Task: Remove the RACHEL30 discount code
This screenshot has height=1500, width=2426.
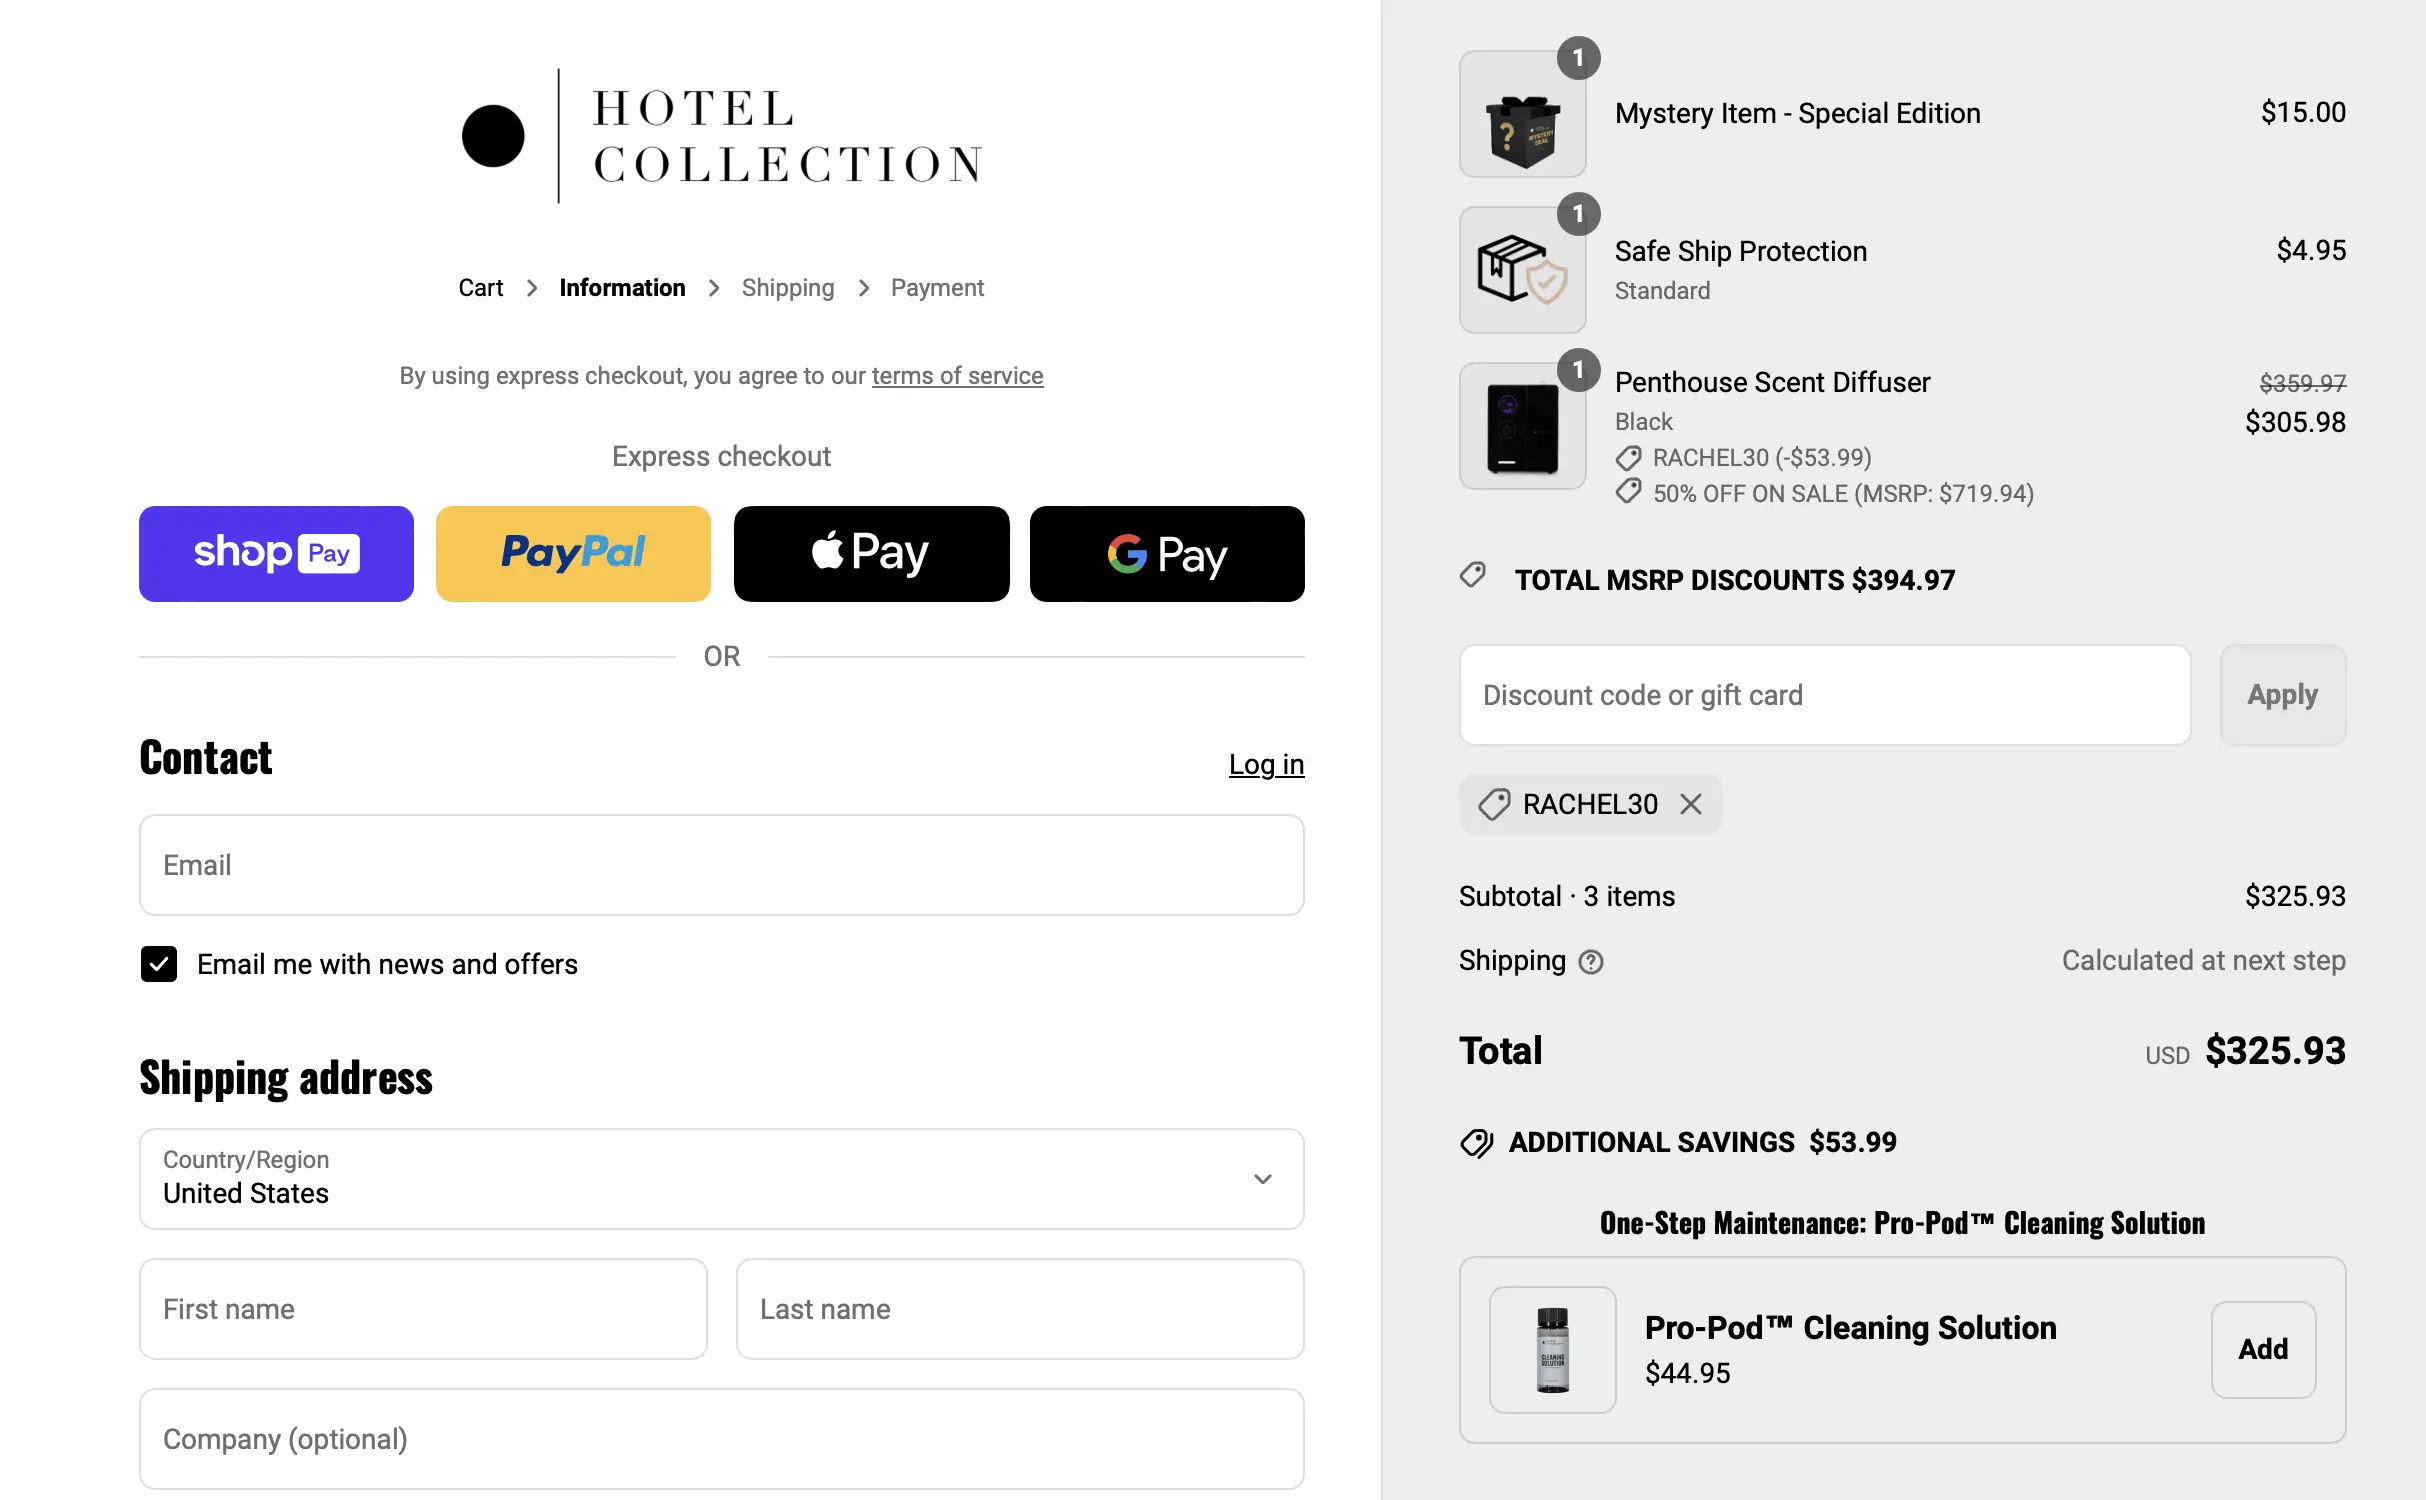Action: point(1691,804)
